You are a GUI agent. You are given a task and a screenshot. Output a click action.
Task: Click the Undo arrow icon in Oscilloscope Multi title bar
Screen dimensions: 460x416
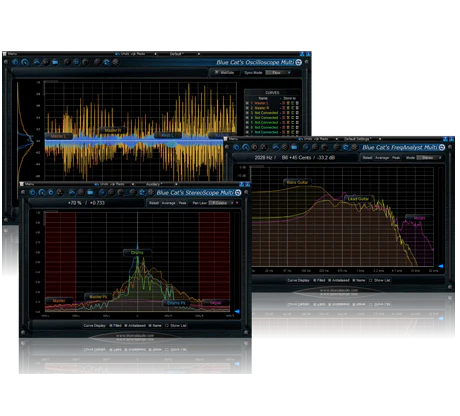coord(117,54)
